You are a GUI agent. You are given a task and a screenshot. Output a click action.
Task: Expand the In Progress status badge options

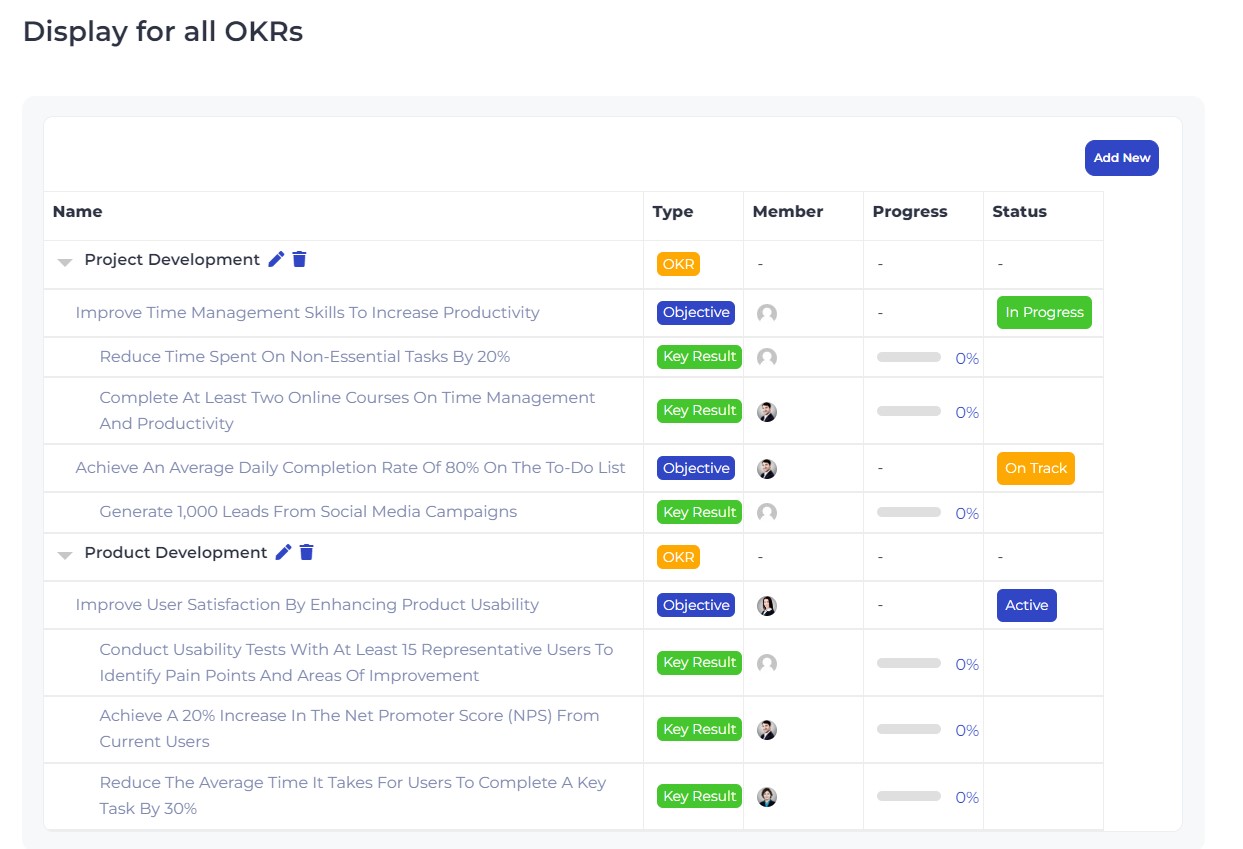[1044, 312]
